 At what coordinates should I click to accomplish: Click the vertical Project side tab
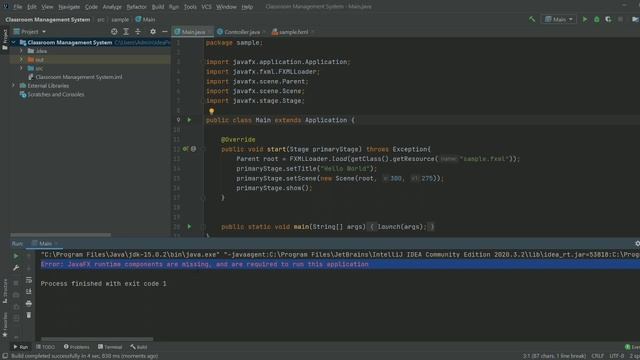point(5,40)
